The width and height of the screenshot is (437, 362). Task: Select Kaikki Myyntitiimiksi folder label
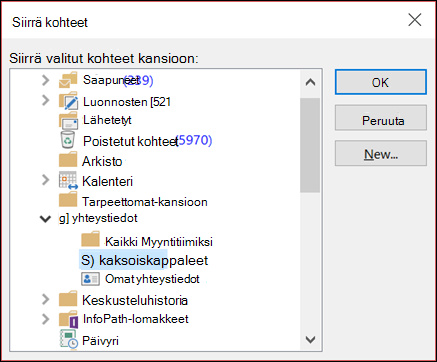pyautogui.click(x=159, y=241)
